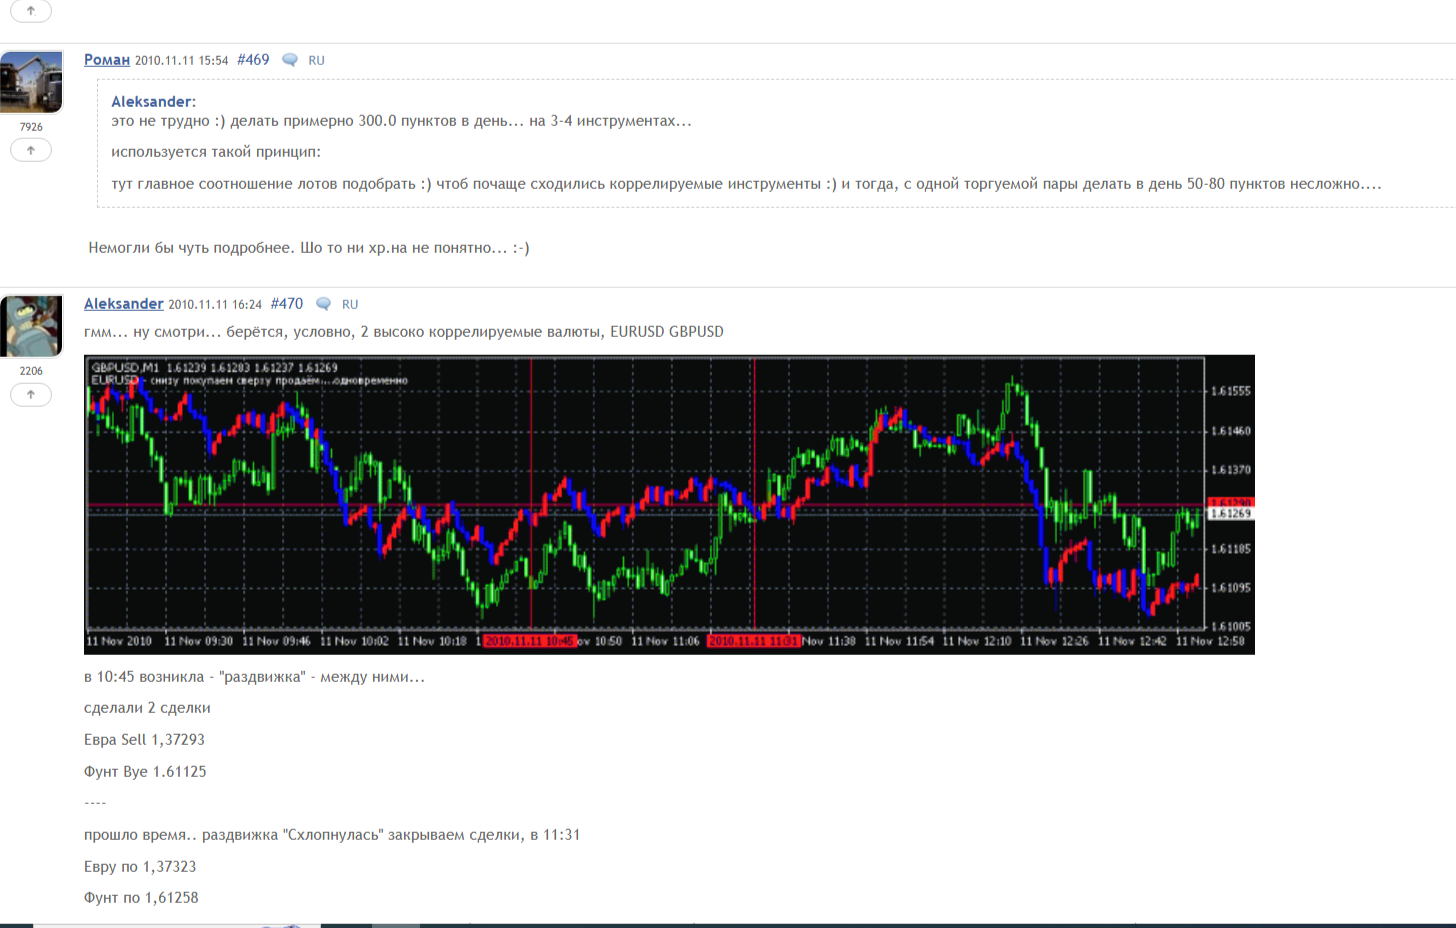Click the line starting "в 10:45 возникла"
The height and width of the screenshot is (928, 1456).
pos(254,677)
